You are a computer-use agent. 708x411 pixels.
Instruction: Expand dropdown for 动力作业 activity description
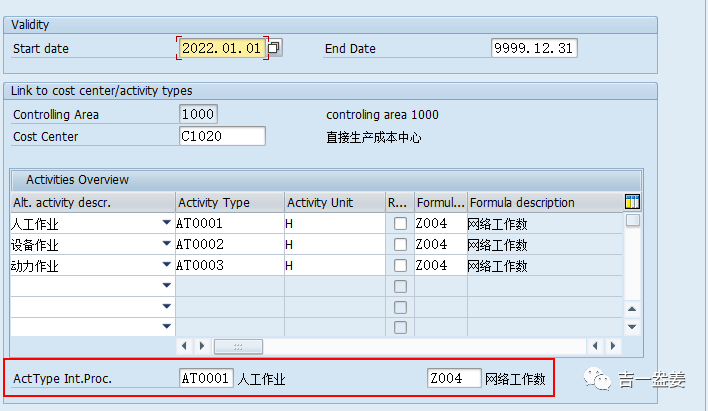click(x=167, y=264)
